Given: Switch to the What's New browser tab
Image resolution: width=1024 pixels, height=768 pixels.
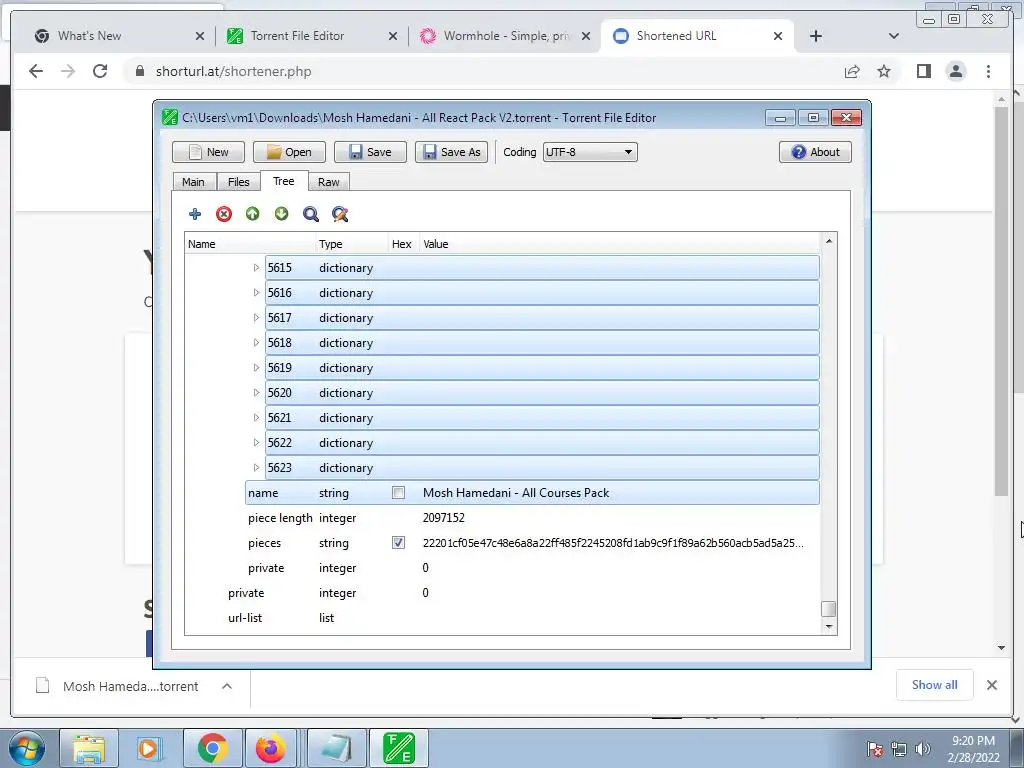Looking at the screenshot, I should (x=119, y=36).
